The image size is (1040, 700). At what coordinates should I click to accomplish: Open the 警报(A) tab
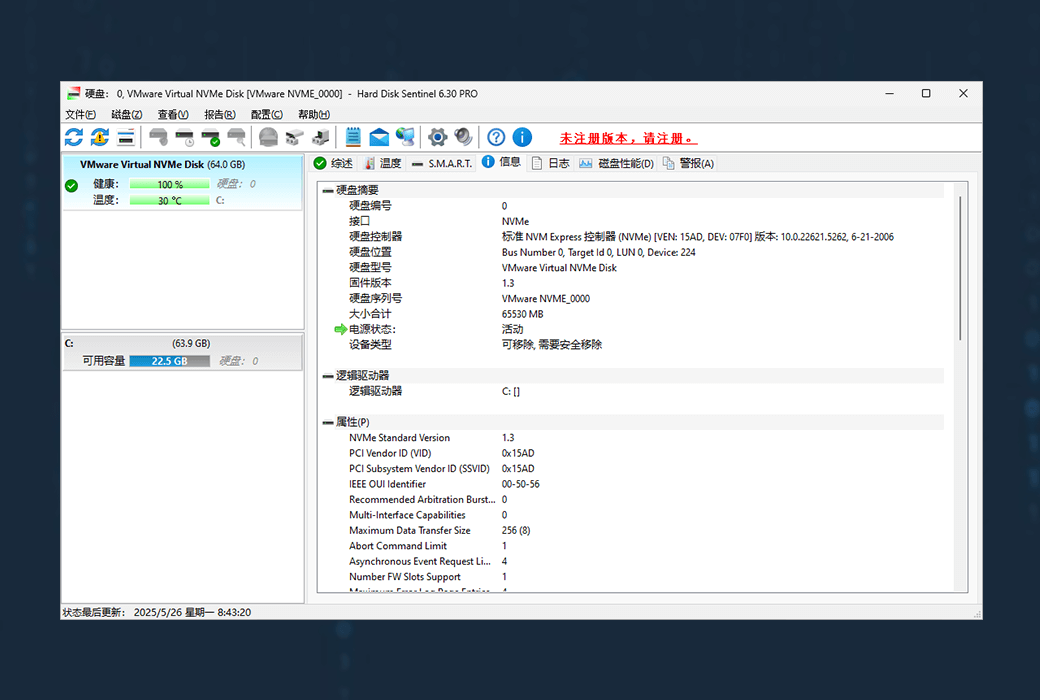(x=688, y=163)
